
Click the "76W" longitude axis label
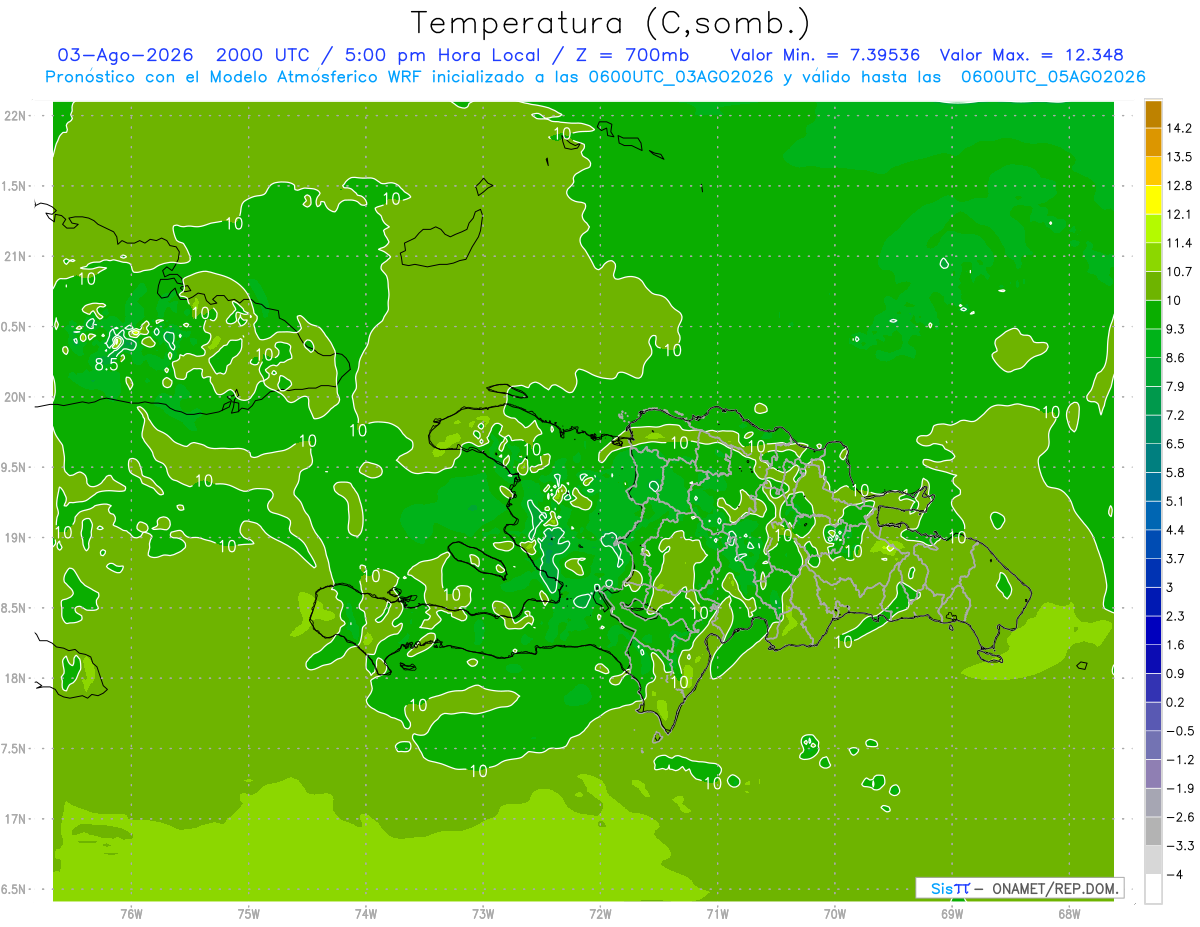(x=131, y=914)
